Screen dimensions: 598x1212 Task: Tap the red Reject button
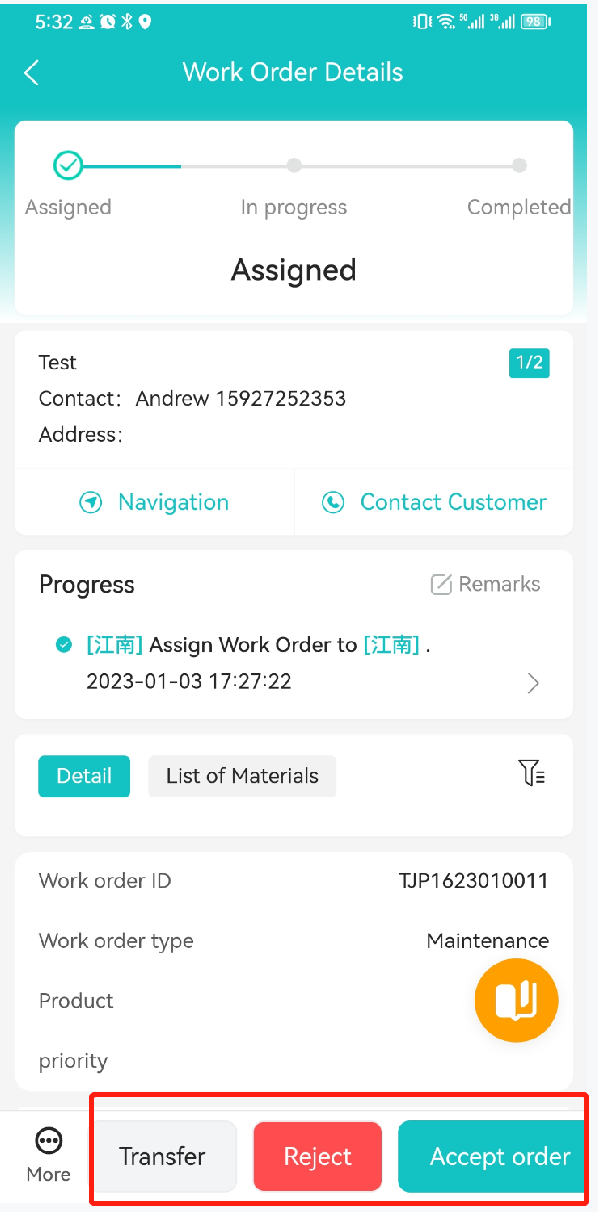[x=318, y=1157]
